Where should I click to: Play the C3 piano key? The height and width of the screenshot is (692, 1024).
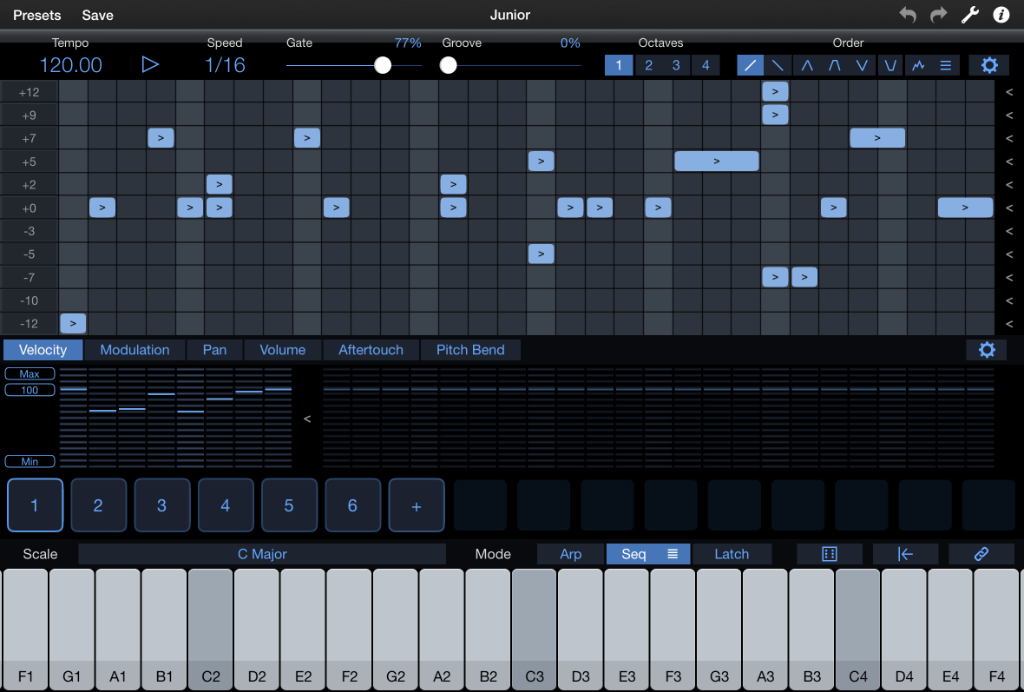click(x=534, y=629)
